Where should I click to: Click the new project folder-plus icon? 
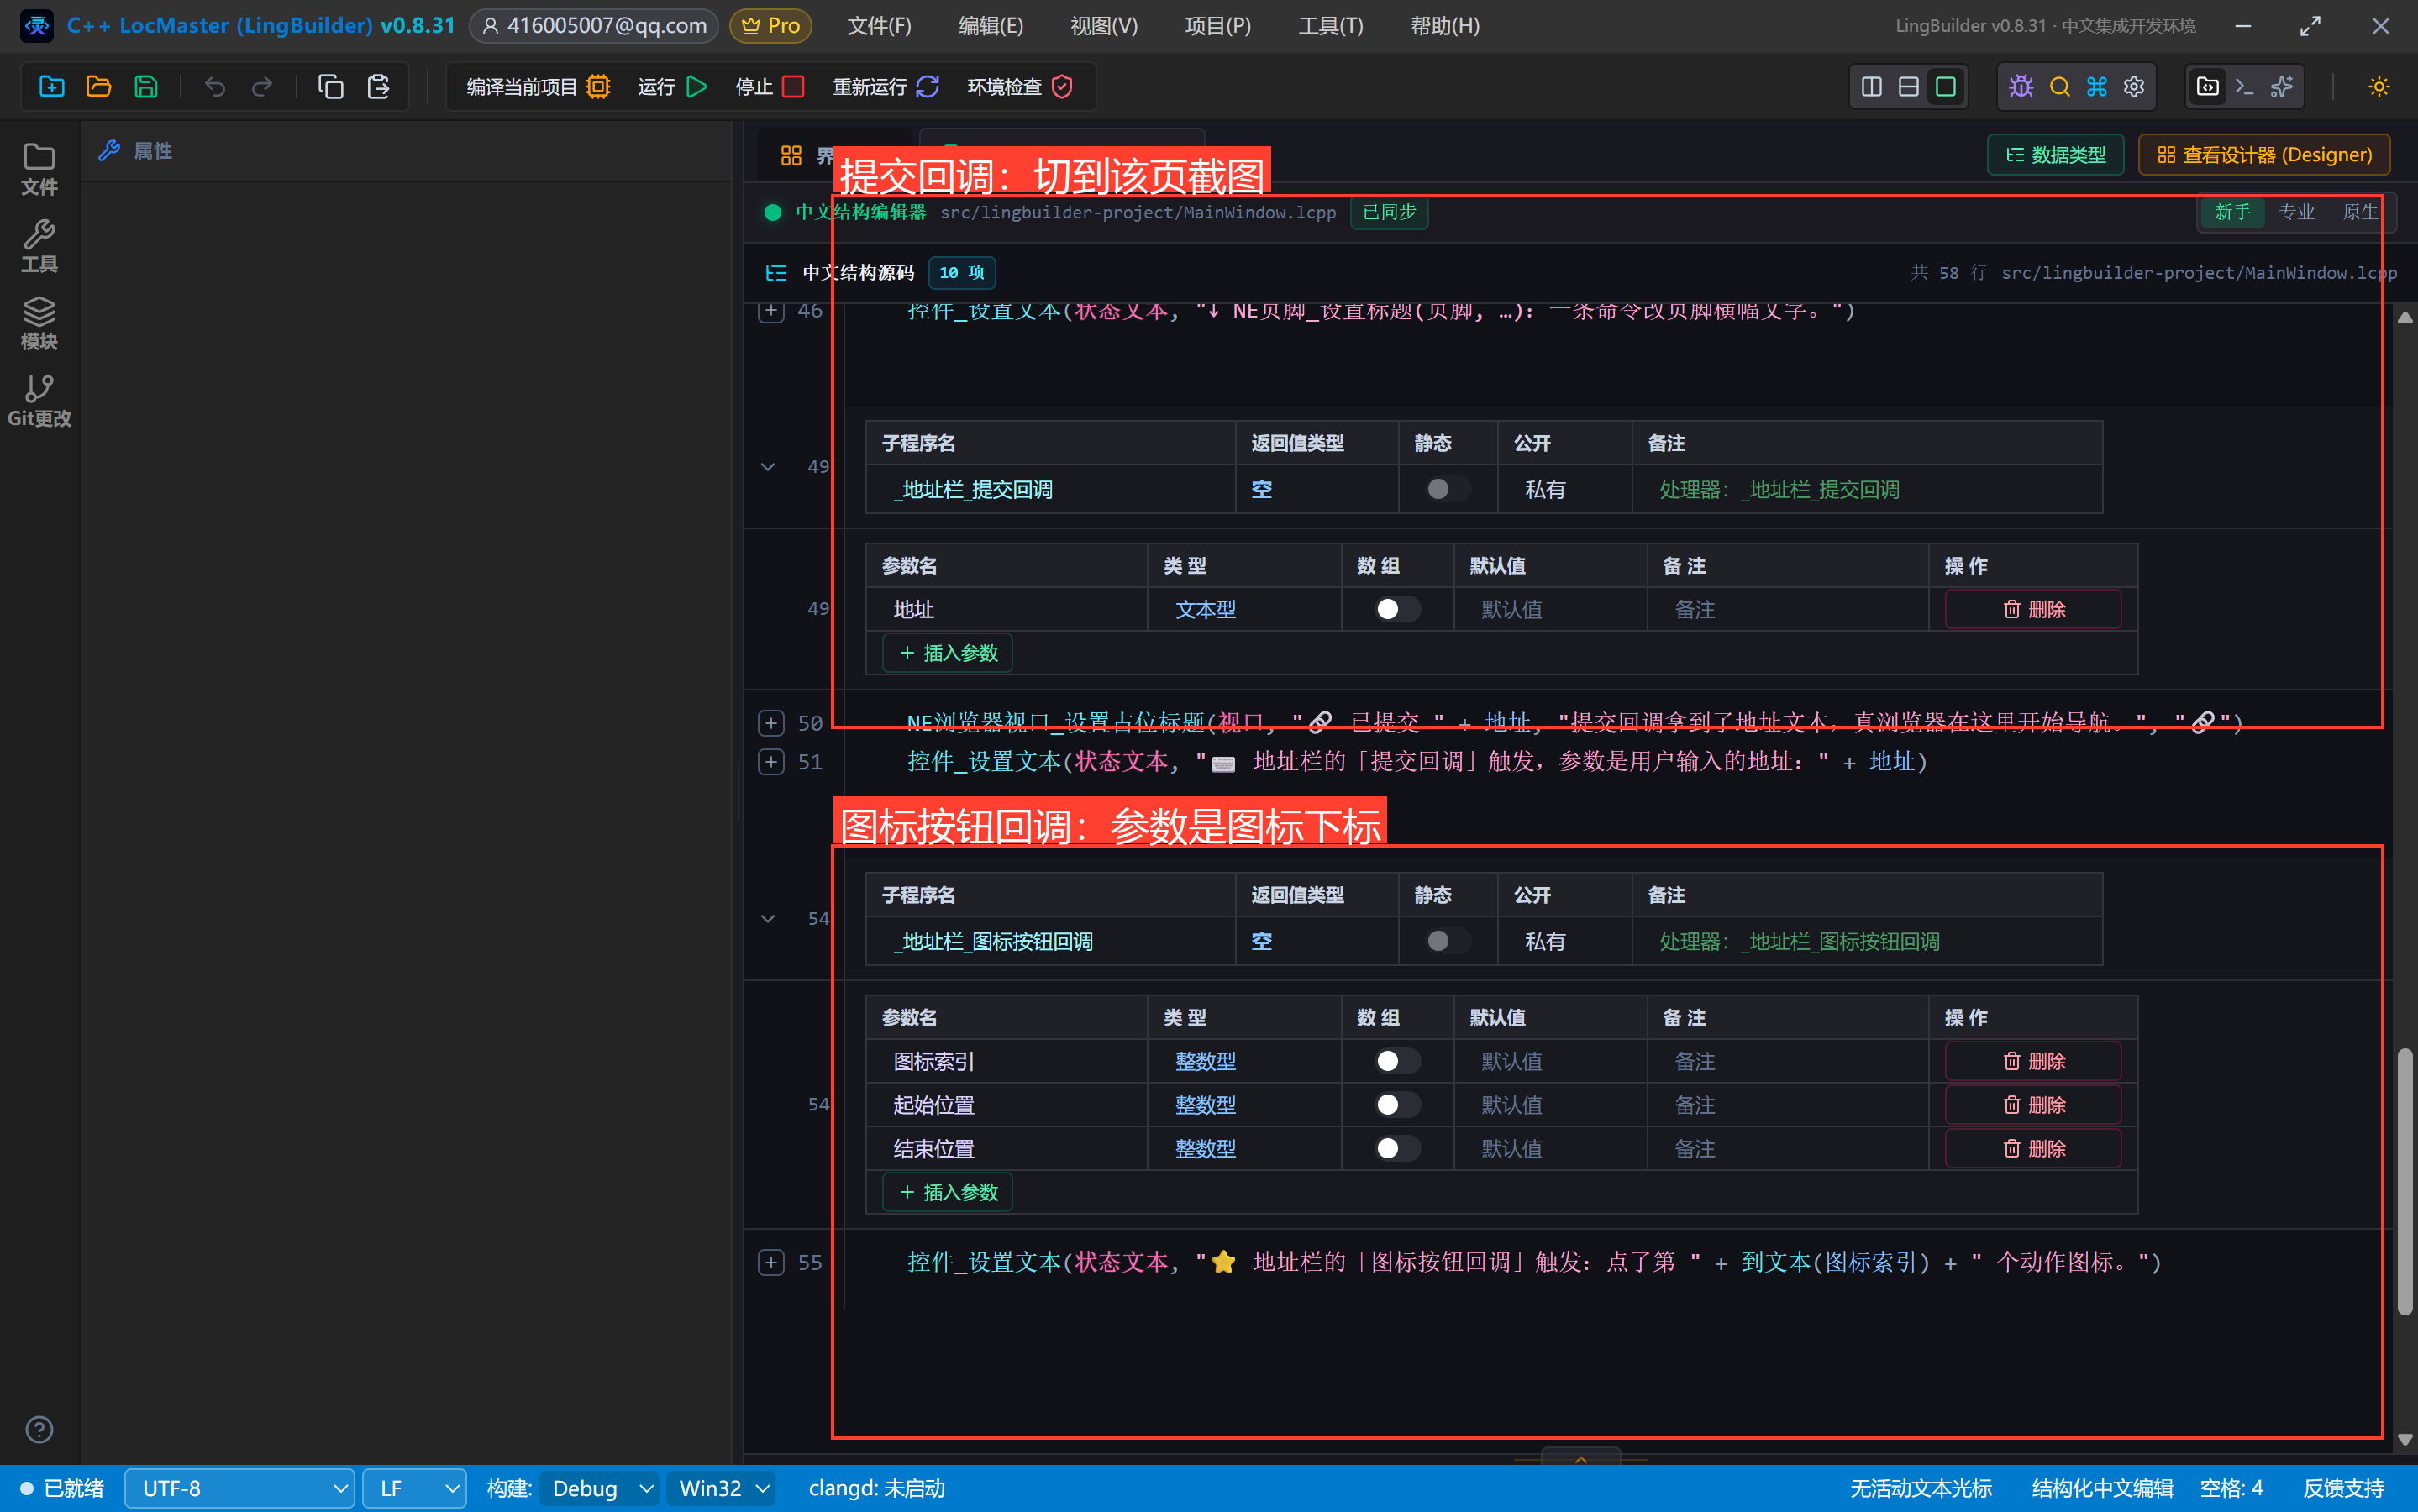52,87
